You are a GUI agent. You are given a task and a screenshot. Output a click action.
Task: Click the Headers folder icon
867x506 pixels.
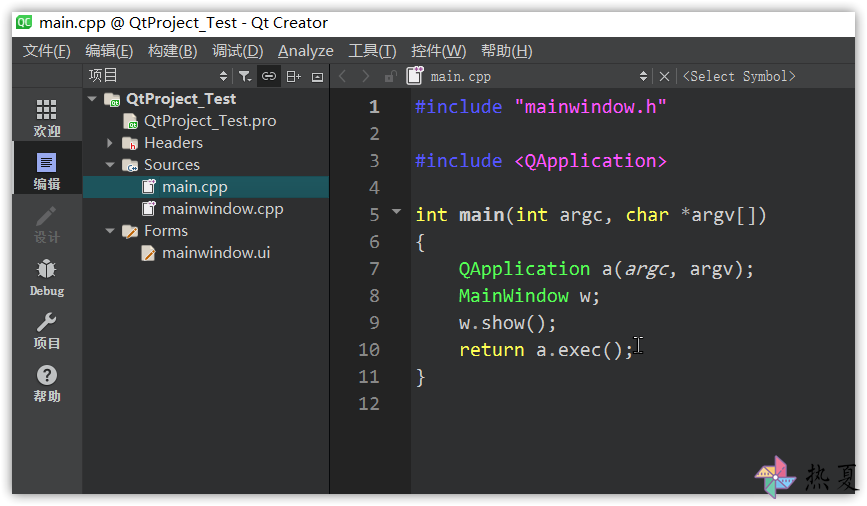coord(130,143)
